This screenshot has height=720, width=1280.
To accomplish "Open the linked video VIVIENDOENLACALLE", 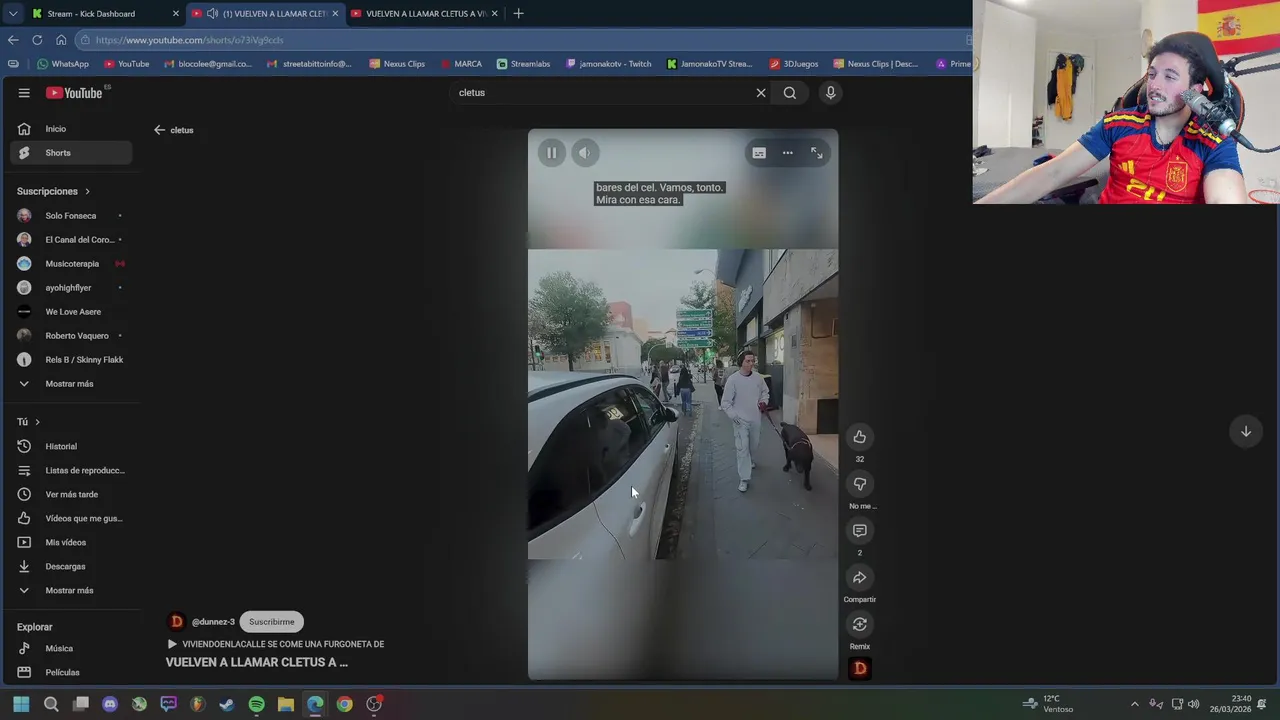I will click(x=276, y=644).
